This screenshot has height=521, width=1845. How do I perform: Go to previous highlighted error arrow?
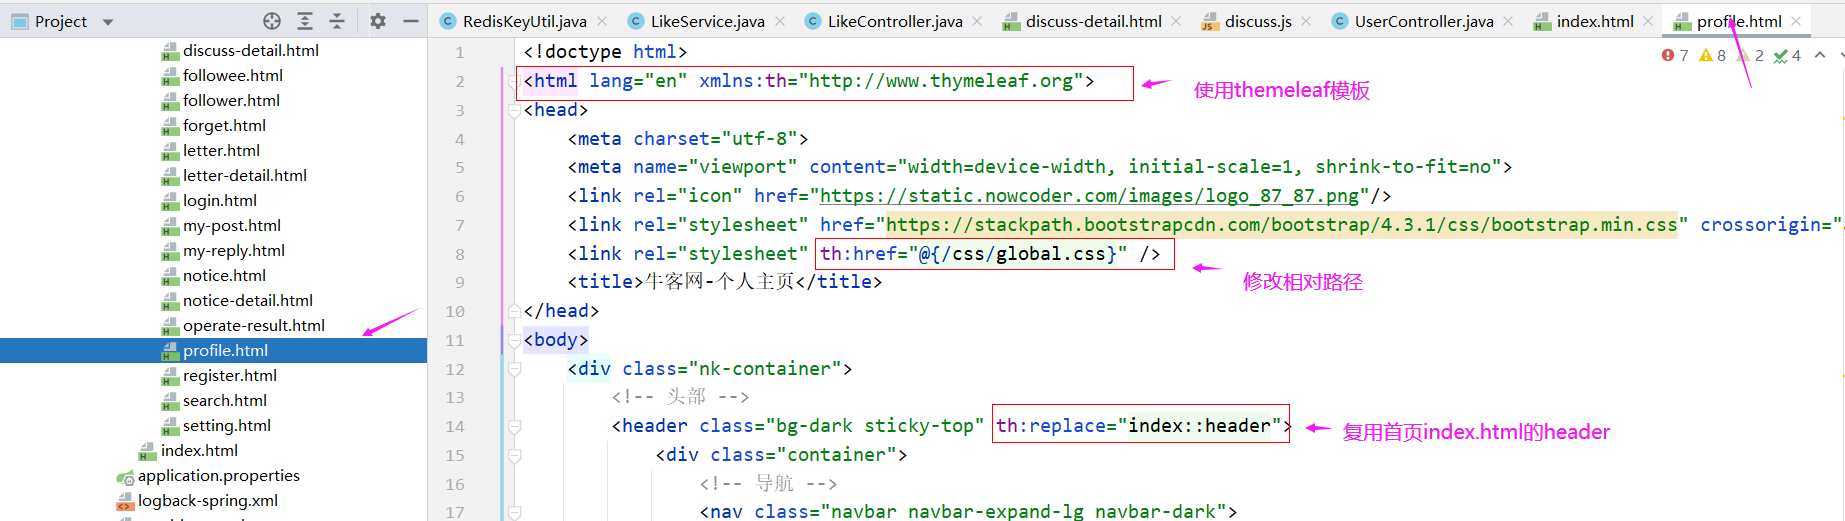pos(1820,56)
